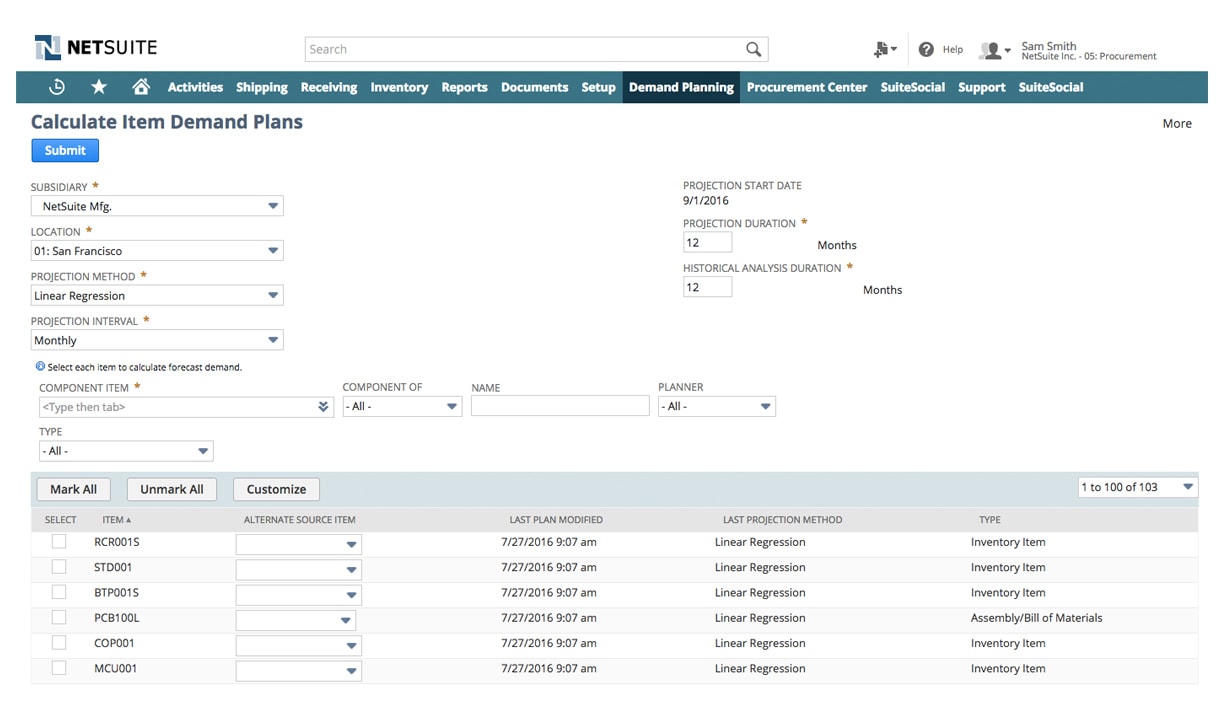
Task: Check the select box for MCU001
Action: coord(59,668)
